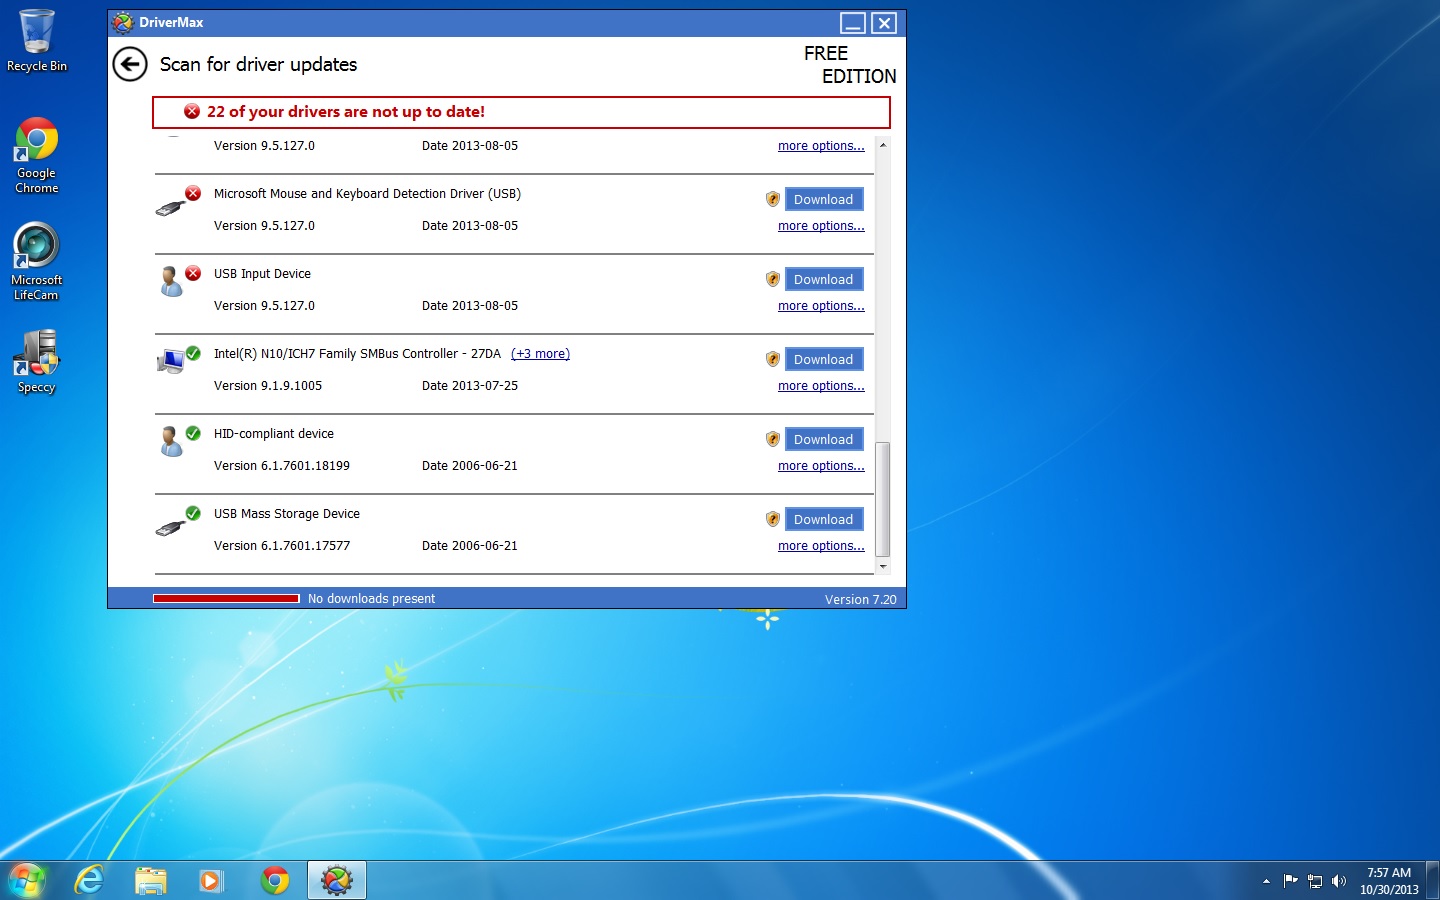Download the USB Mass Storage Device driver

pyautogui.click(x=824, y=519)
